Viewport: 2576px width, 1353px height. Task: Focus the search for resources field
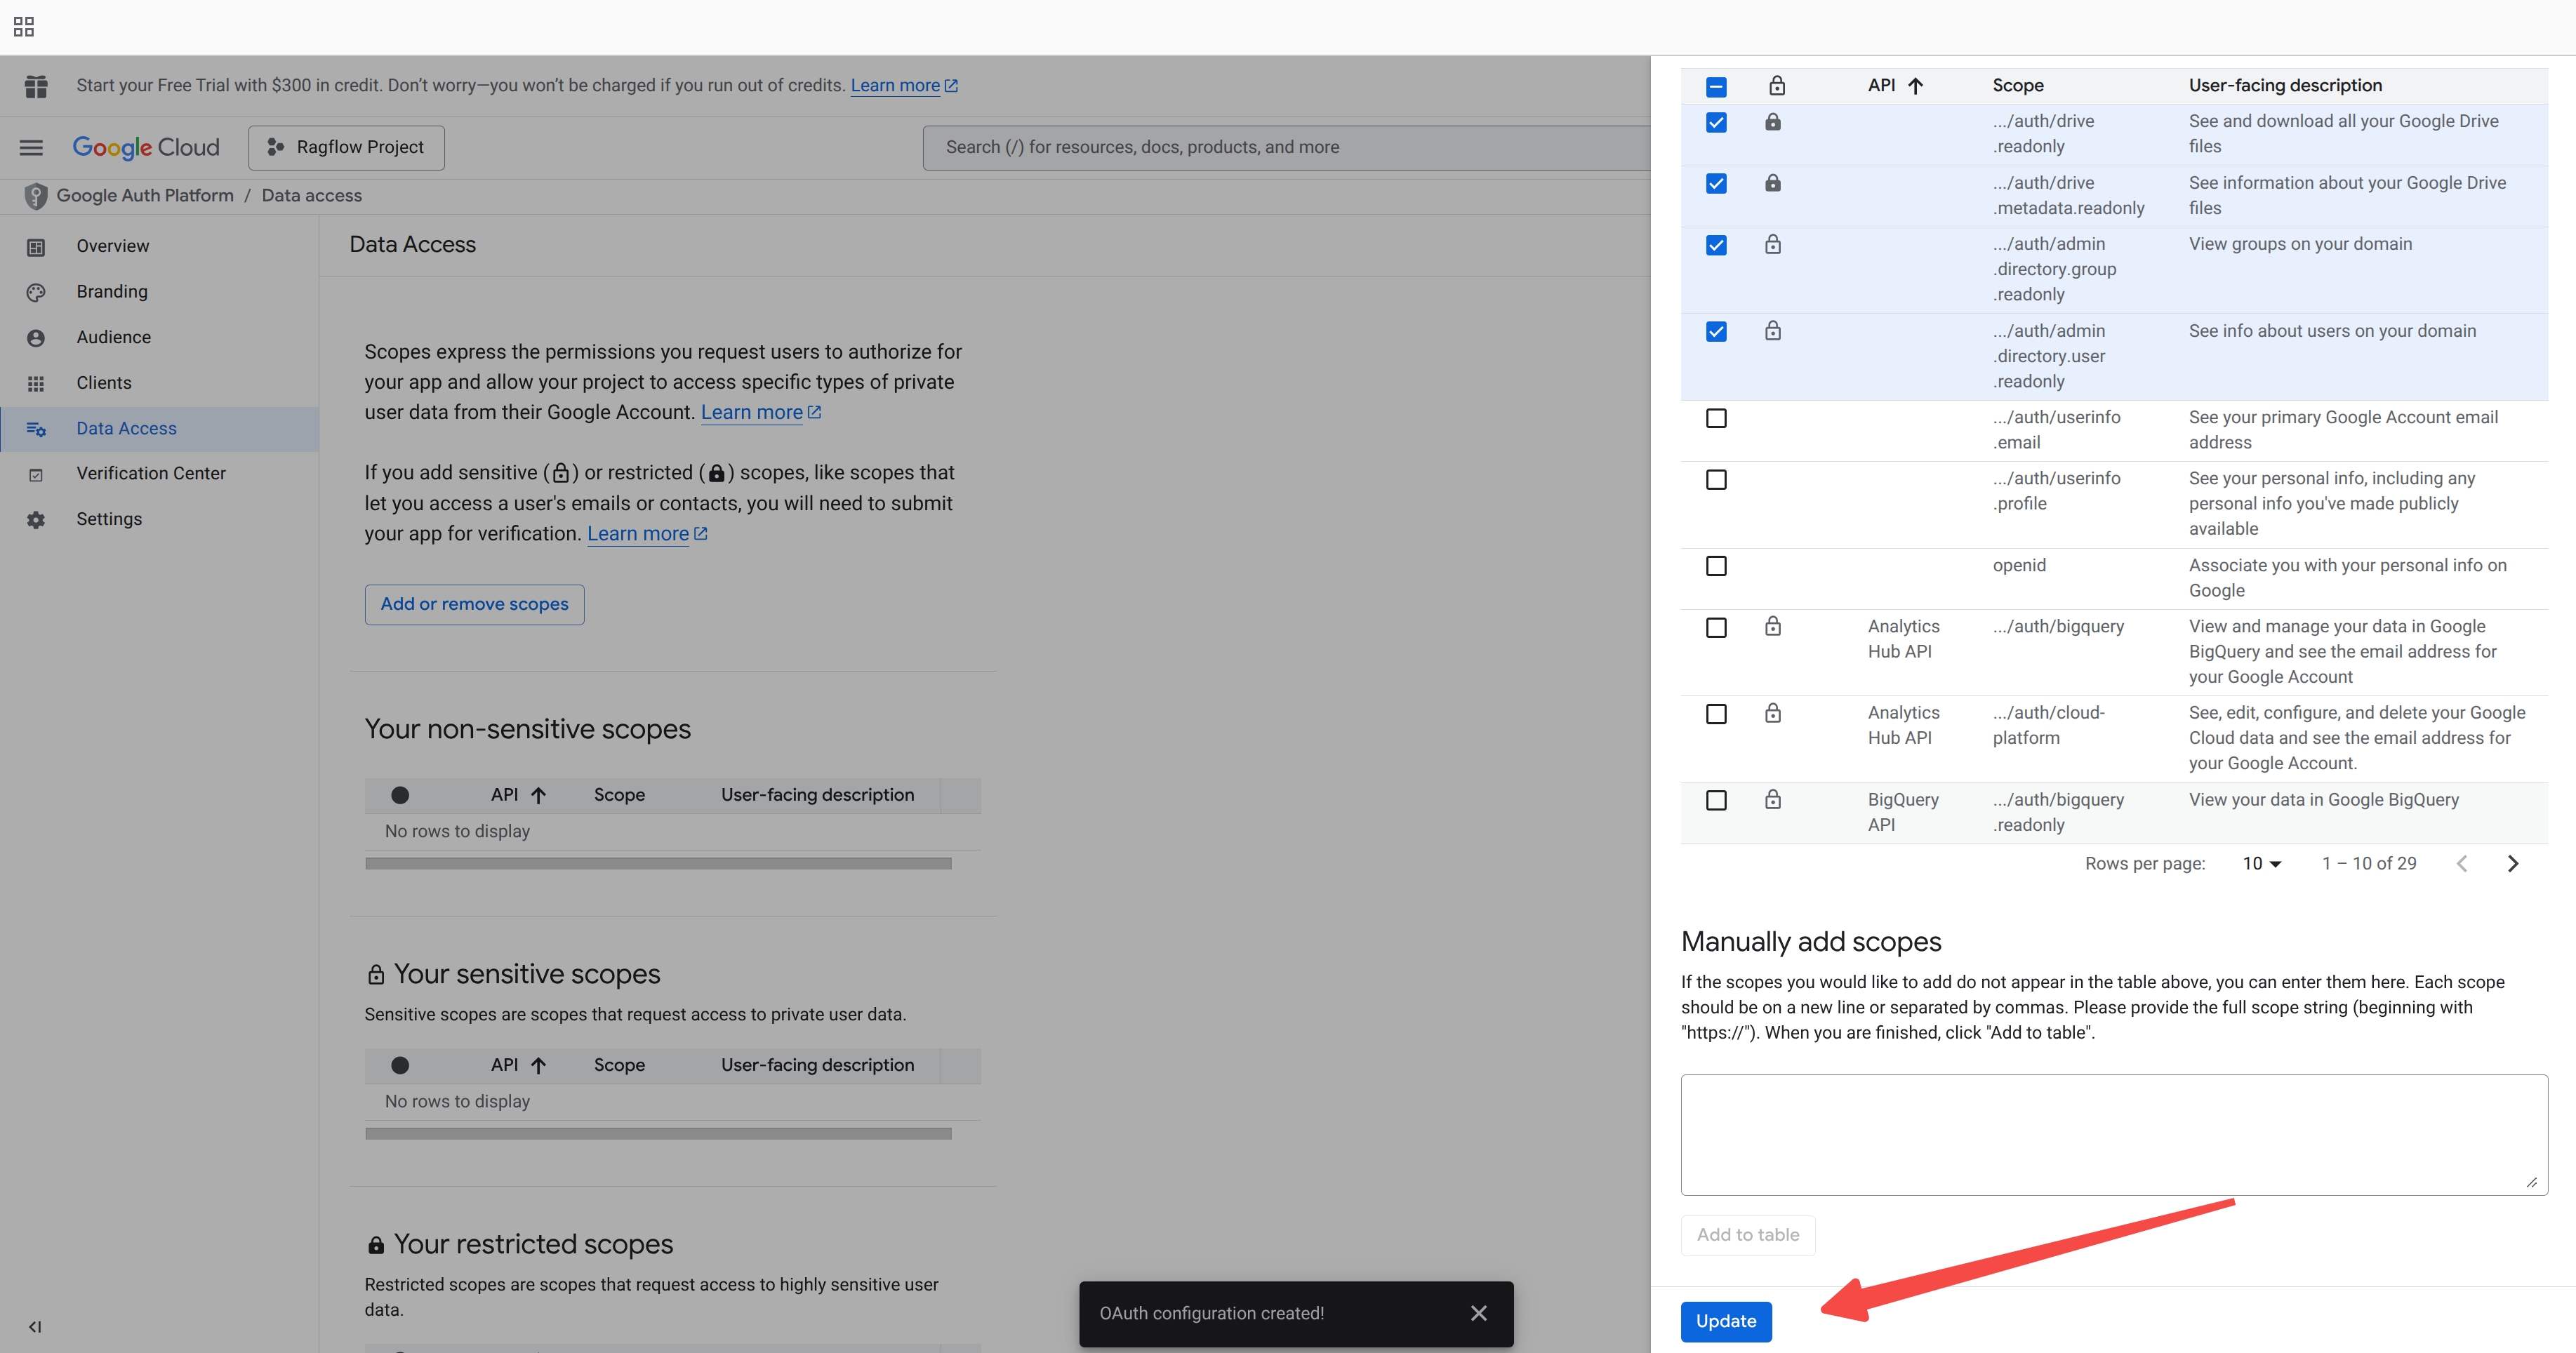coord(1286,148)
